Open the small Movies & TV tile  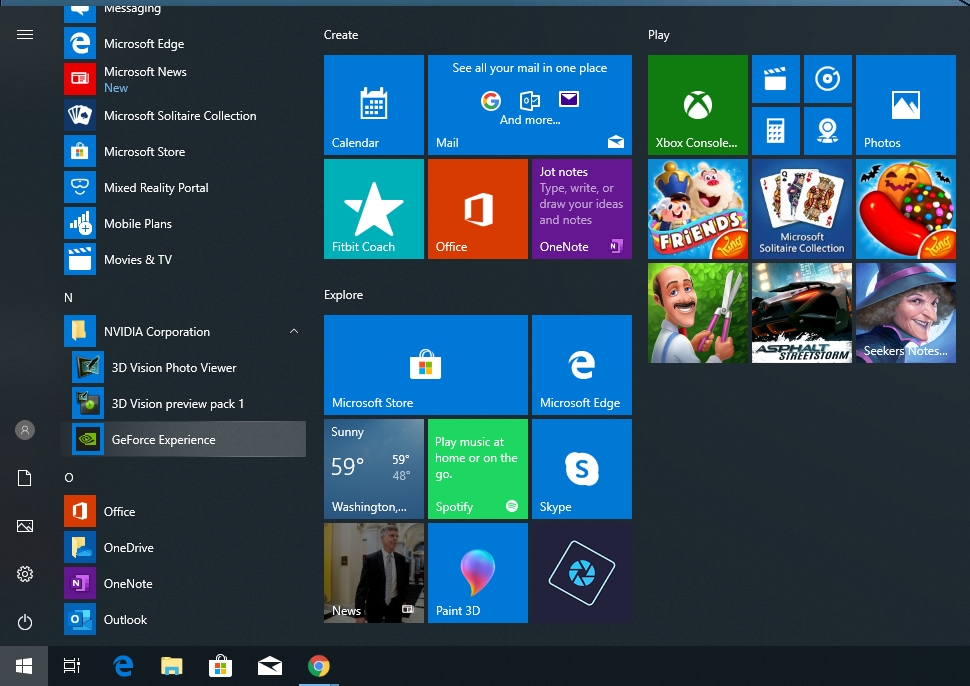coord(776,79)
